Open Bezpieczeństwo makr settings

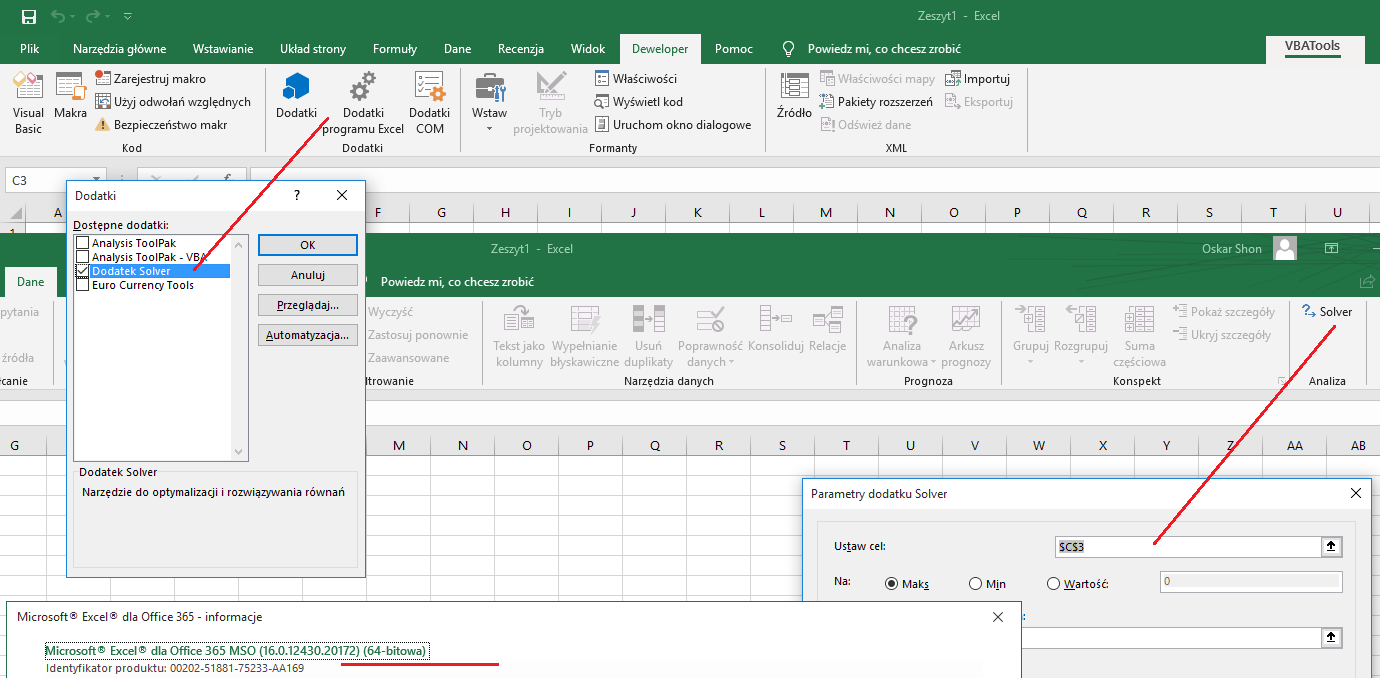click(161, 125)
